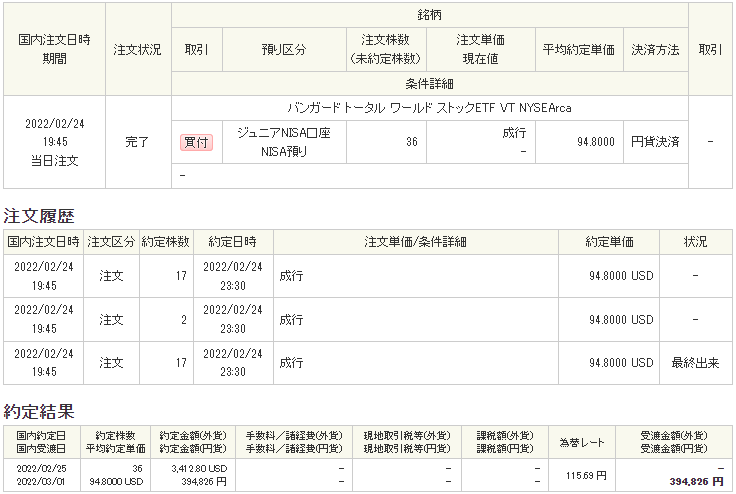The height and width of the screenshot is (494, 736).
Task: Select the order quantity 36 in the top table
Action: [x=412, y=142]
